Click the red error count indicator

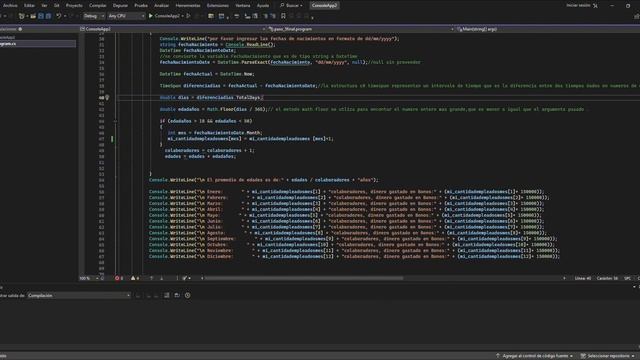[x=119, y=278]
